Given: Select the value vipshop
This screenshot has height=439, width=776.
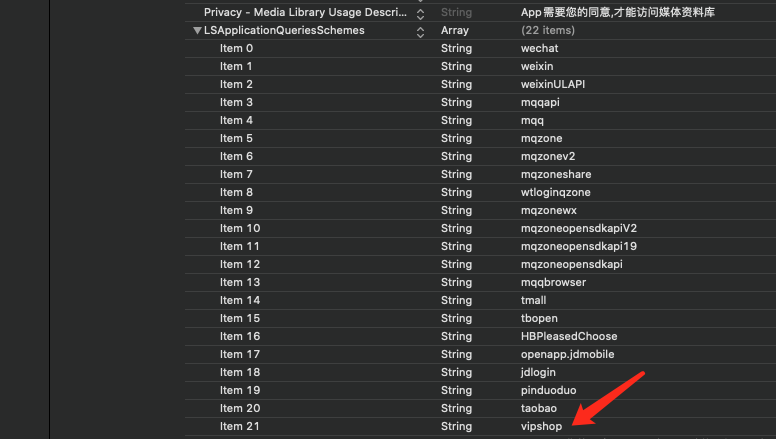Looking at the screenshot, I should (x=541, y=427).
